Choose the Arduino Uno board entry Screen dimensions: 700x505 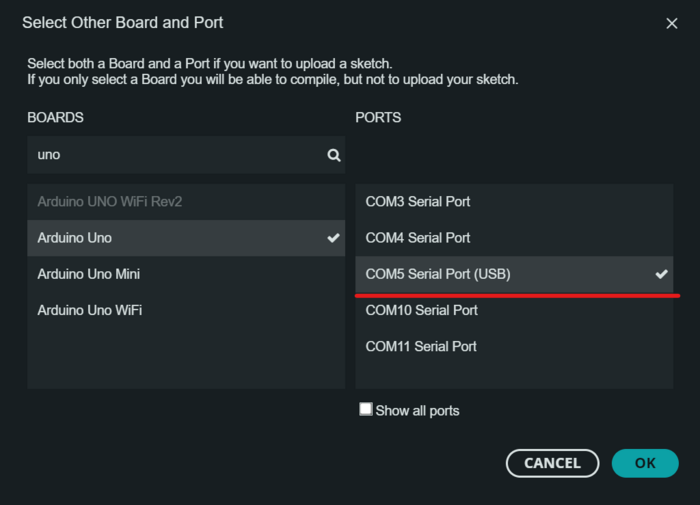point(75,238)
